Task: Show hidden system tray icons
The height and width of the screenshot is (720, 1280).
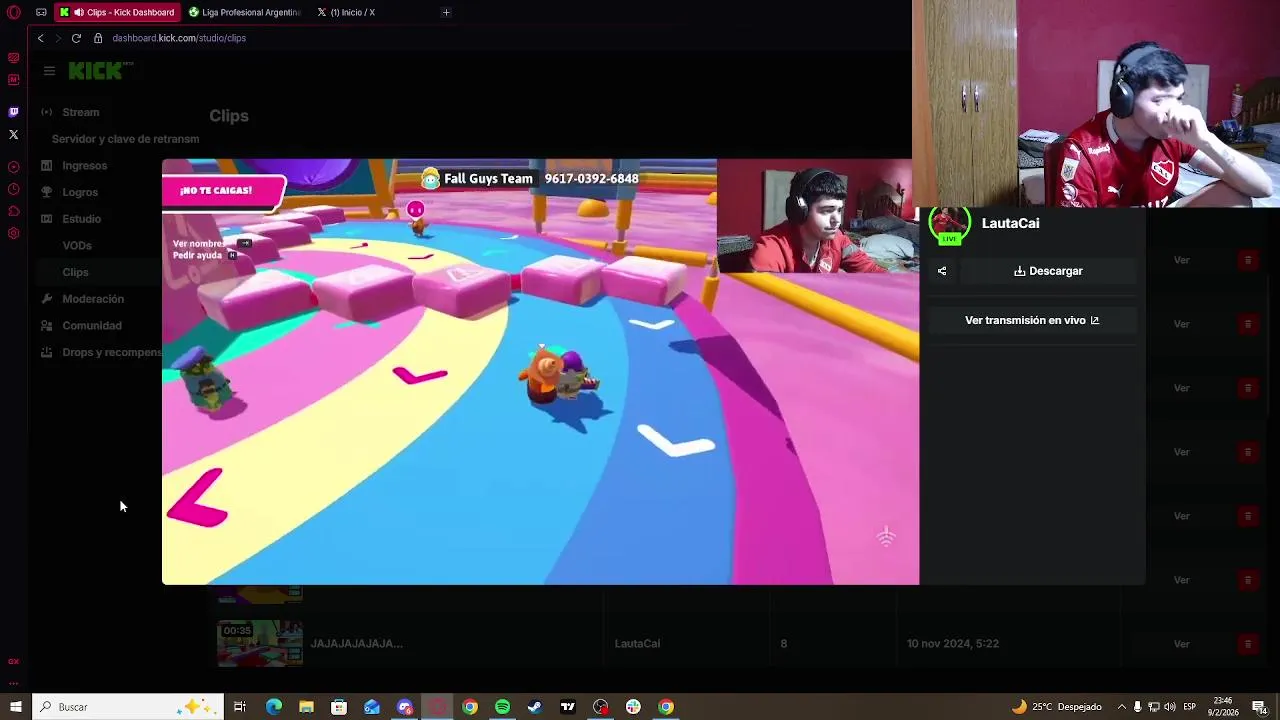Action: (1121, 707)
